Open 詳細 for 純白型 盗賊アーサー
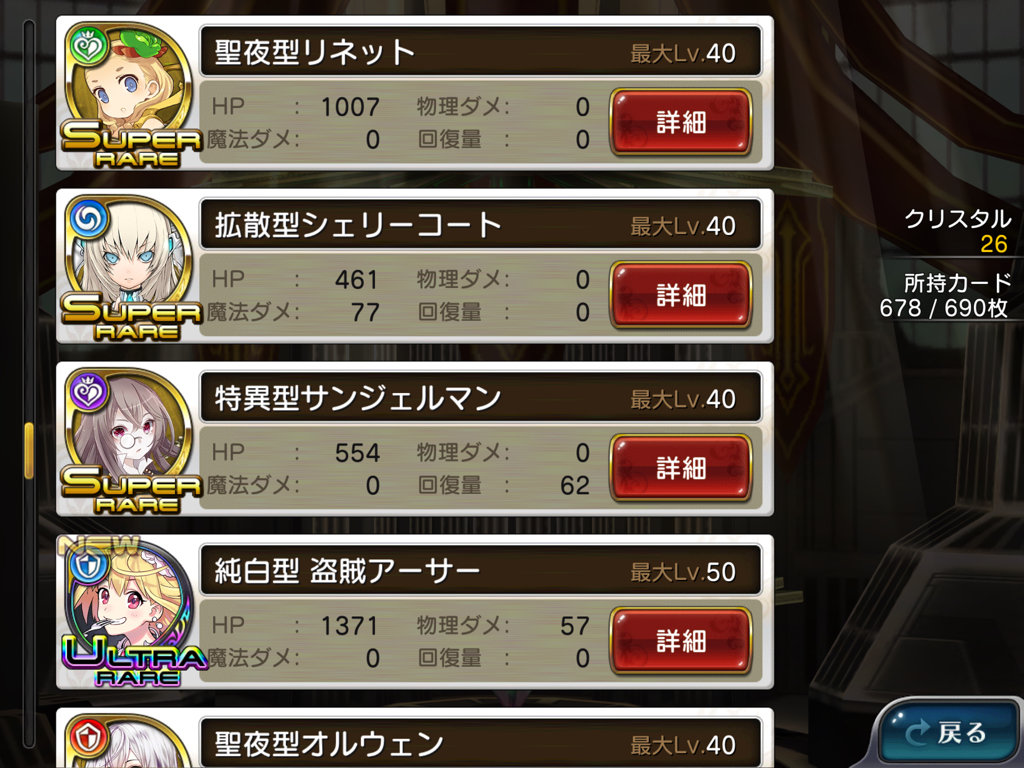 tap(680, 641)
